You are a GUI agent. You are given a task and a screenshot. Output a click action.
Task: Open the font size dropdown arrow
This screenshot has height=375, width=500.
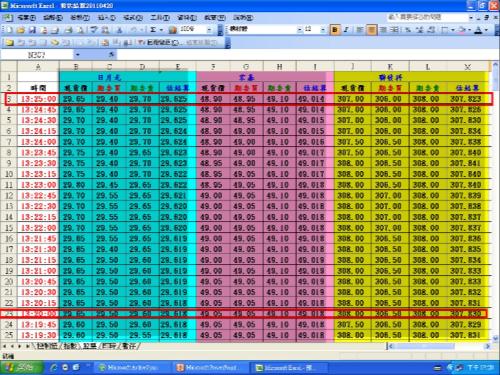click(323, 30)
